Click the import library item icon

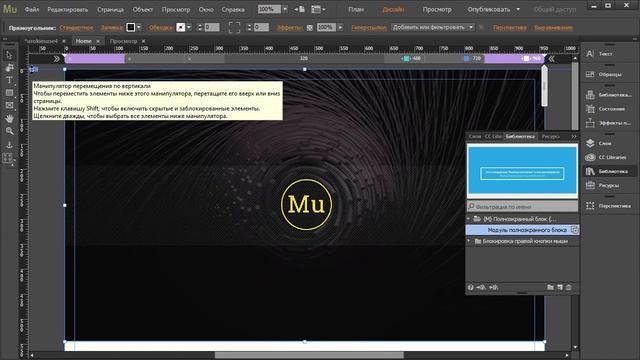click(481, 287)
